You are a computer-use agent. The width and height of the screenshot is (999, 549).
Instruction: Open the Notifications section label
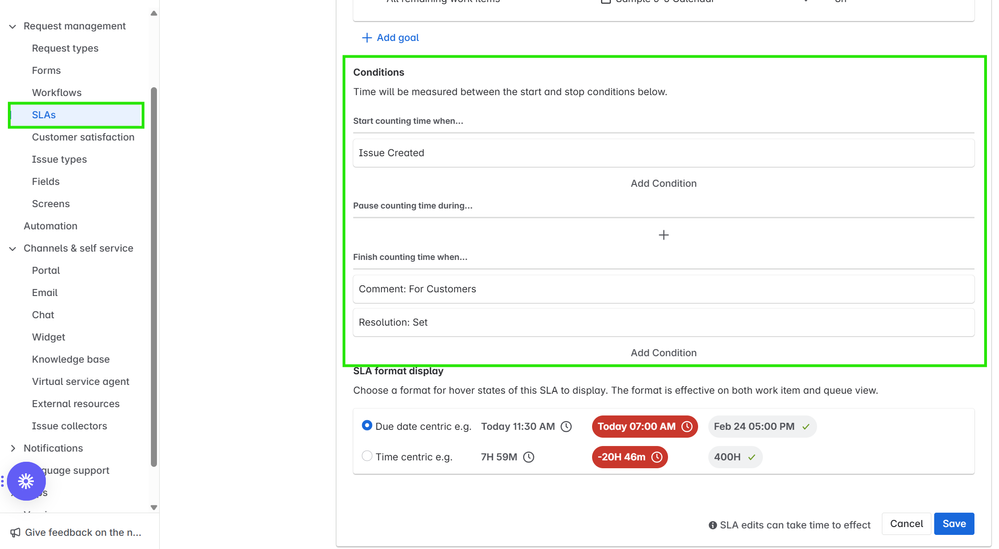coord(53,448)
